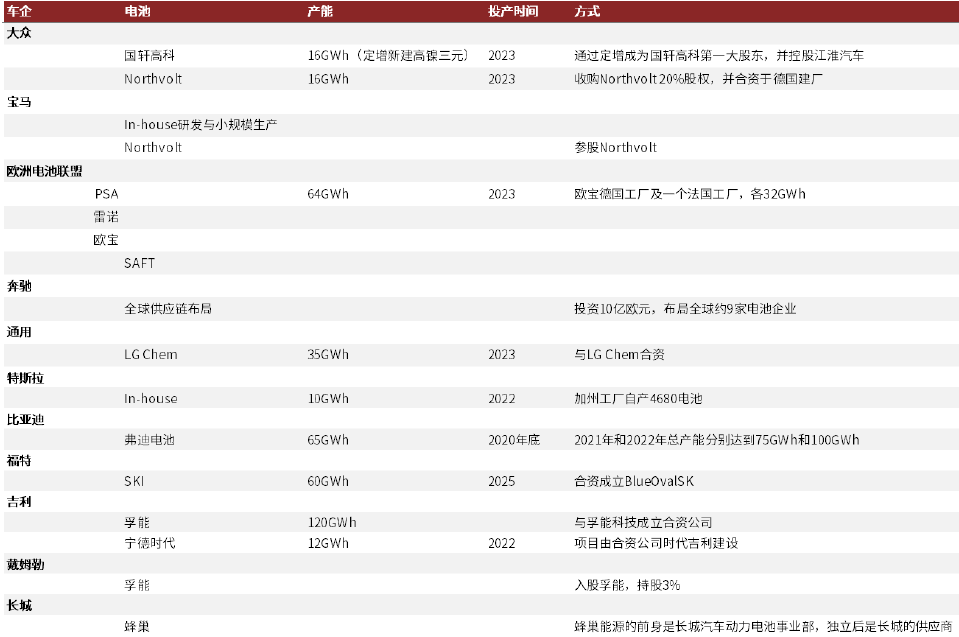Select the 吉利 group row
Screen dimensions: 959x637
(x=481, y=502)
